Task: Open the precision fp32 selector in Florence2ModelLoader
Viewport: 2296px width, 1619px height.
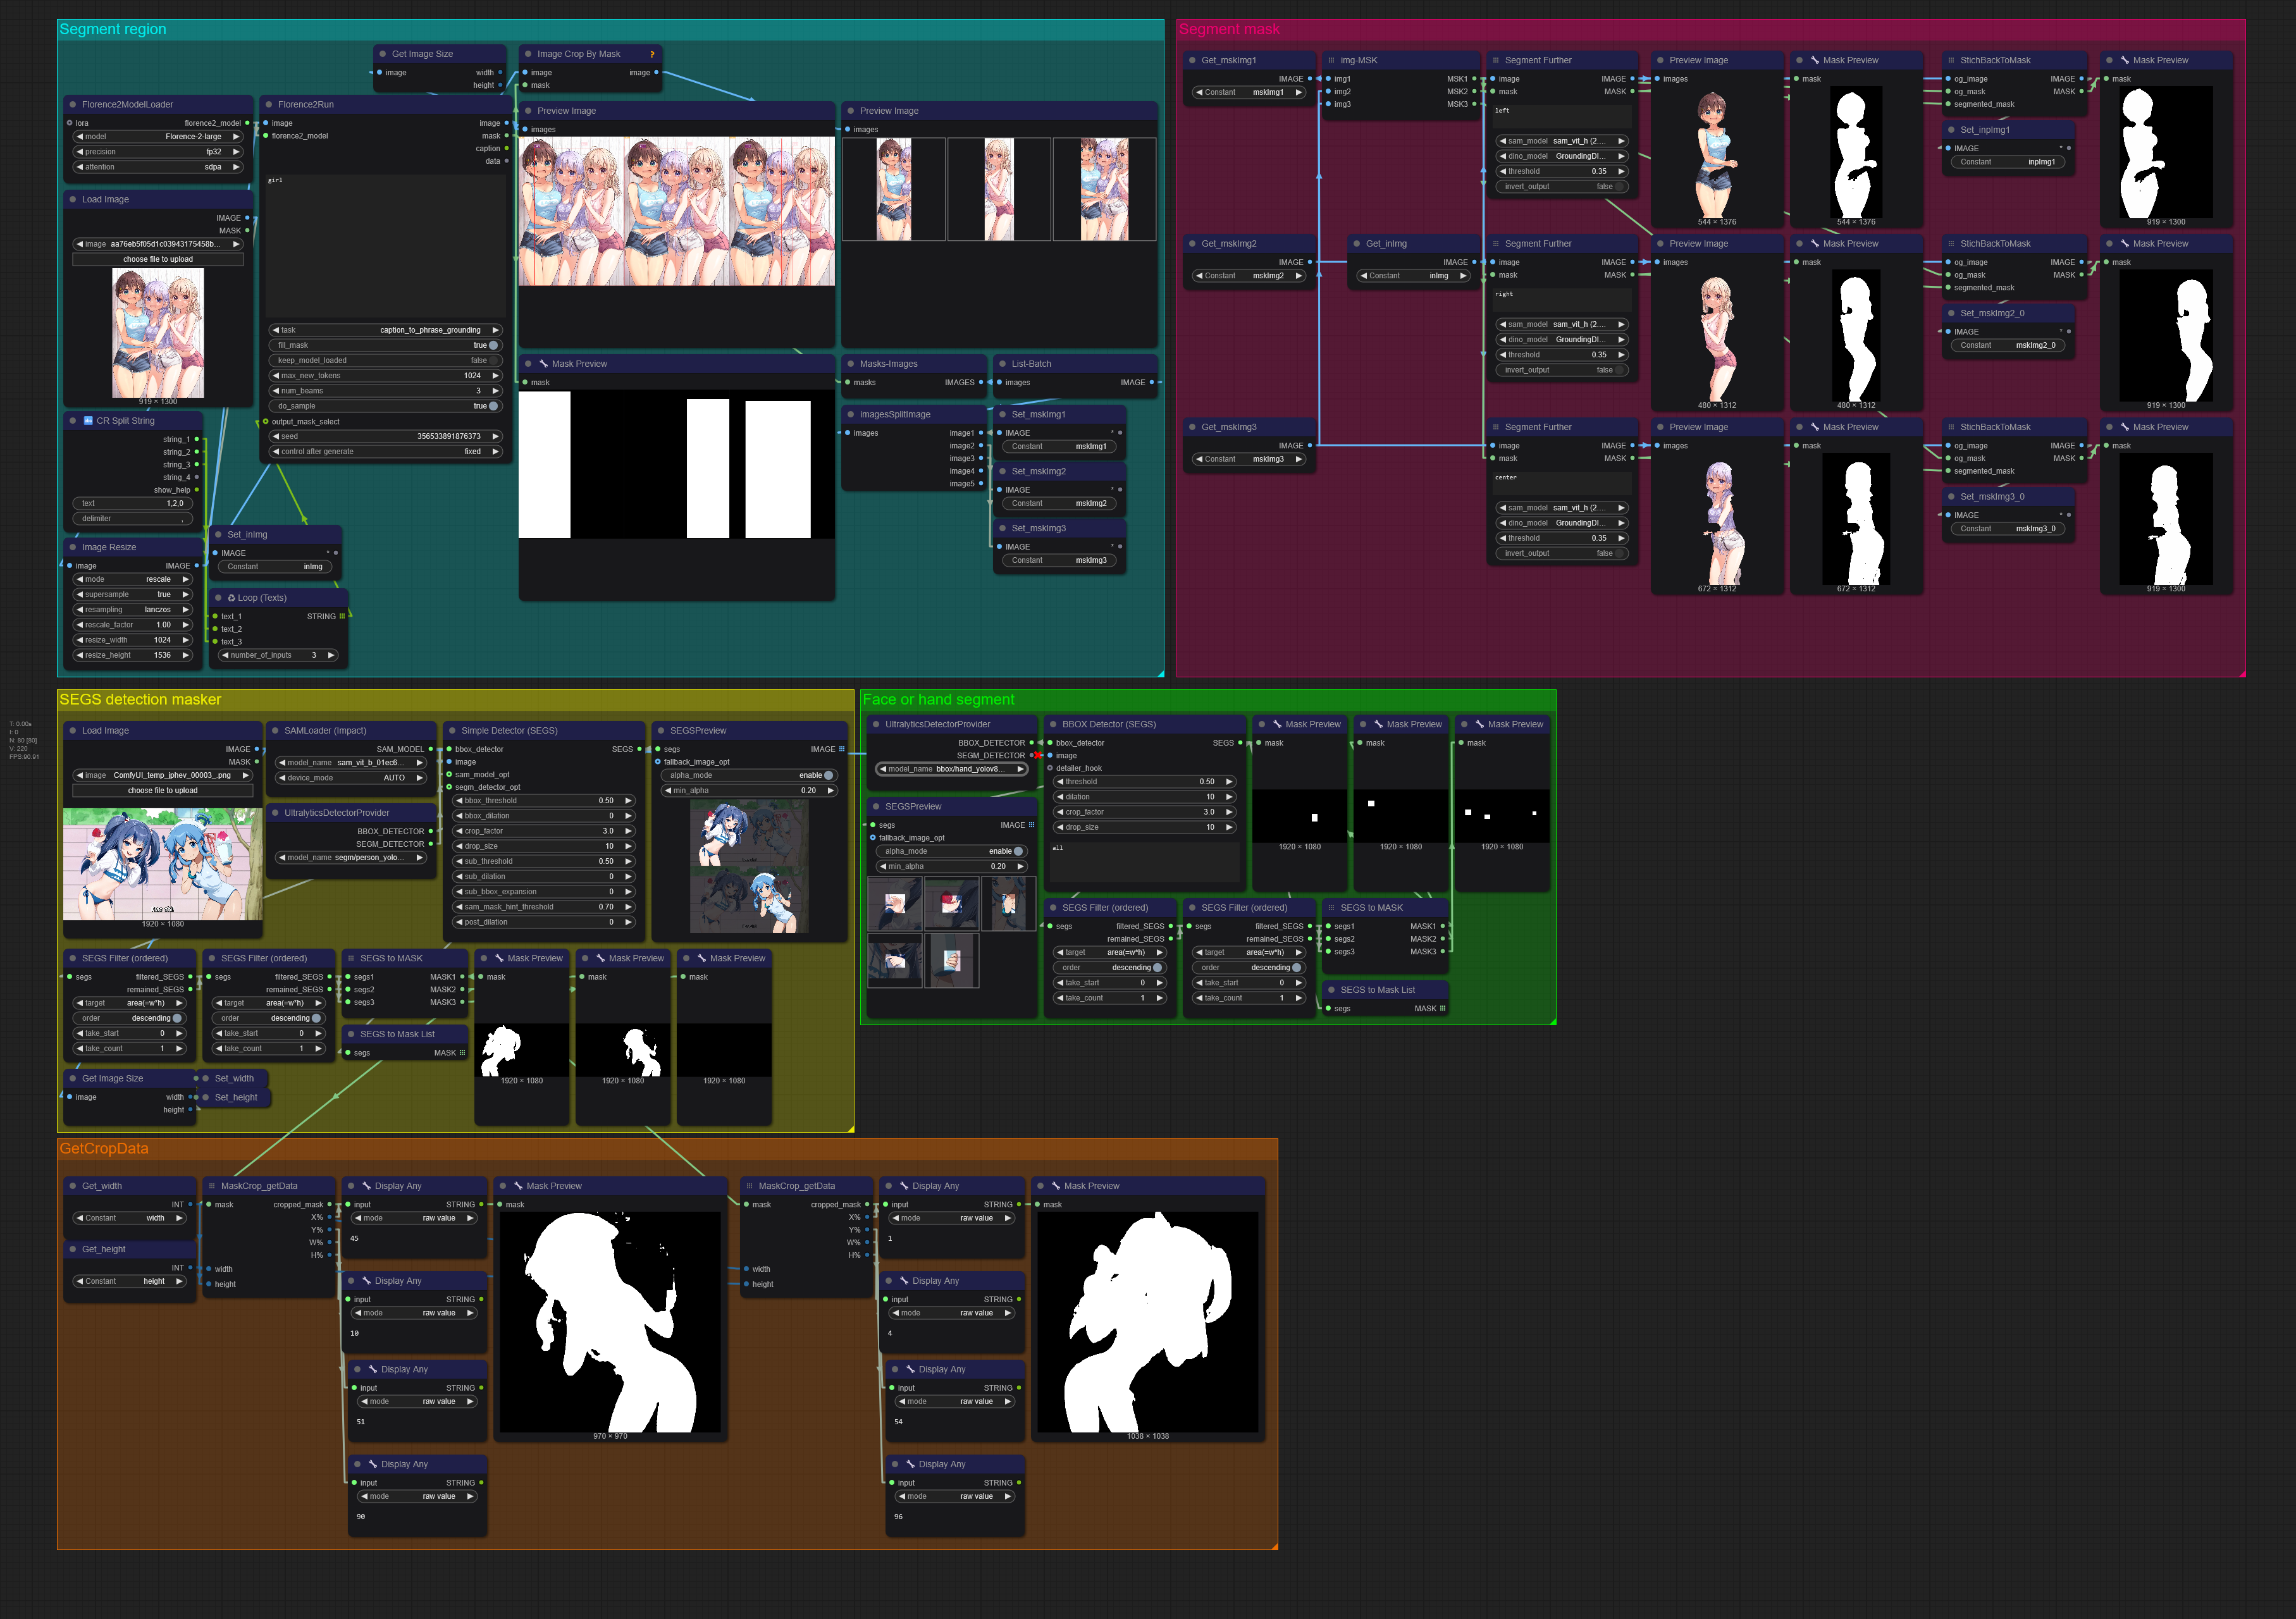Action: tap(158, 152)
